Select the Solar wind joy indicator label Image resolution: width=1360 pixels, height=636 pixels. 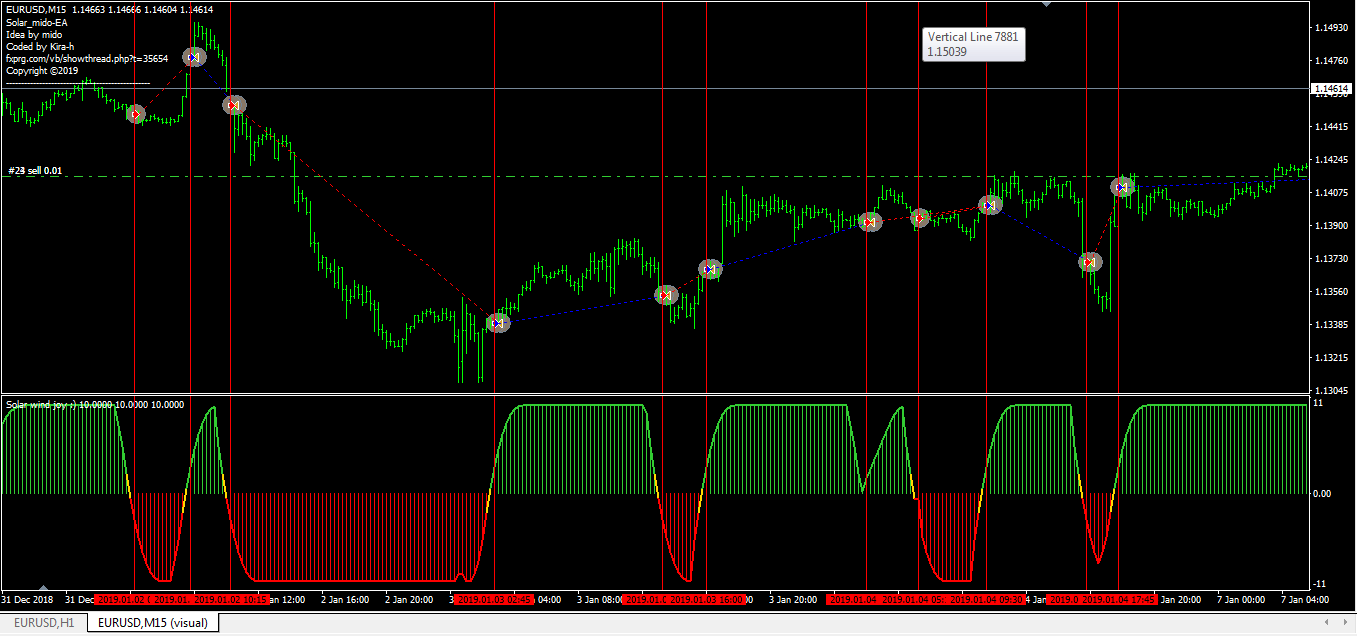coord(95,405)
